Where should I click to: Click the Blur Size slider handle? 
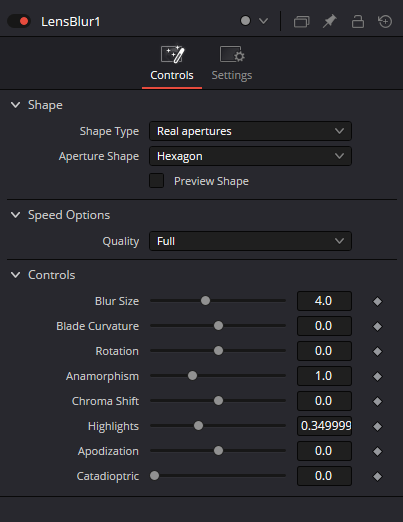(x=205, y=301)
